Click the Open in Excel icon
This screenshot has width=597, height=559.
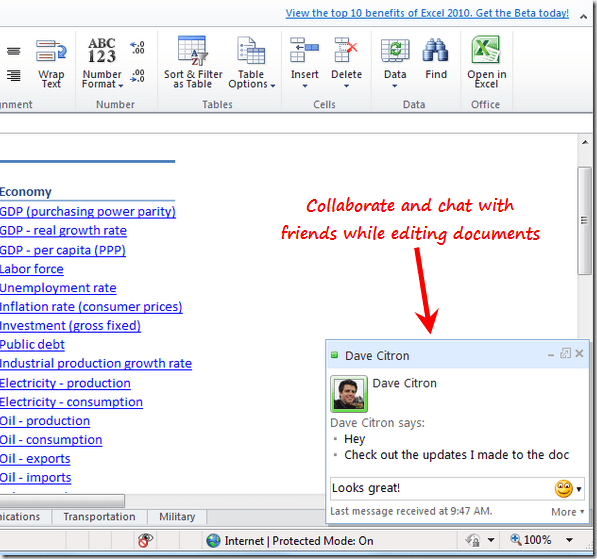(486, 50)
